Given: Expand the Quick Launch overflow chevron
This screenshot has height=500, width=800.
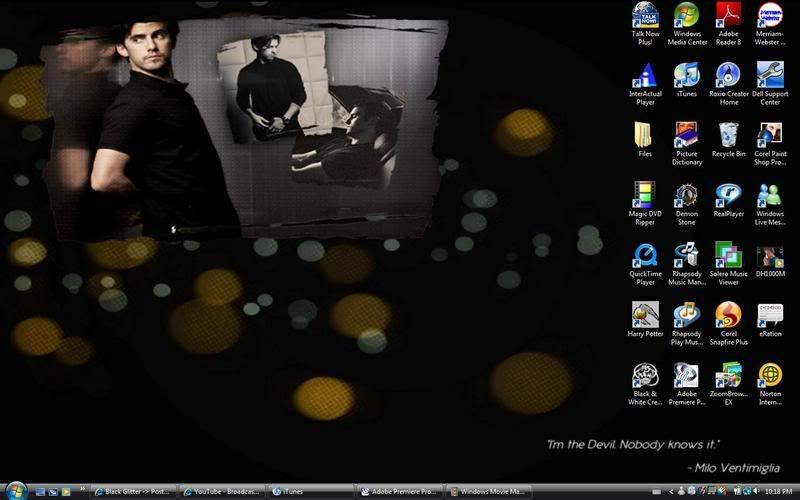Looking at the screenshot, I should point(82,491).
